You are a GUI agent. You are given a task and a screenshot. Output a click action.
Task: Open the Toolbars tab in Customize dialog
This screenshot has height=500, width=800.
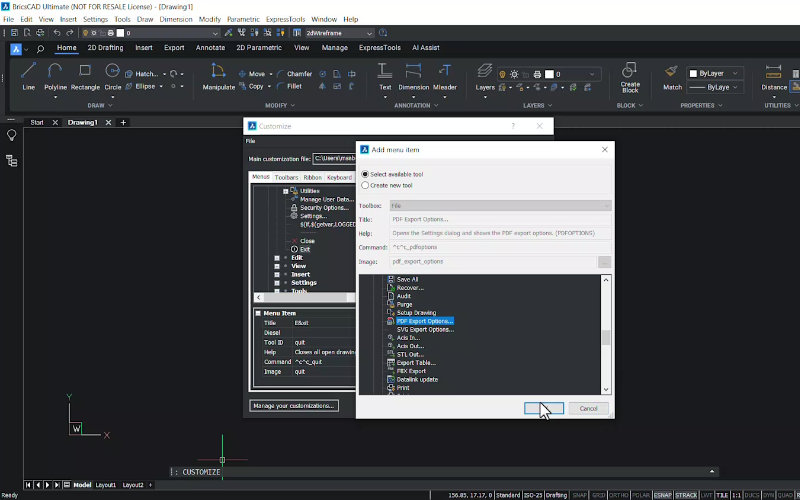(287, 177)
